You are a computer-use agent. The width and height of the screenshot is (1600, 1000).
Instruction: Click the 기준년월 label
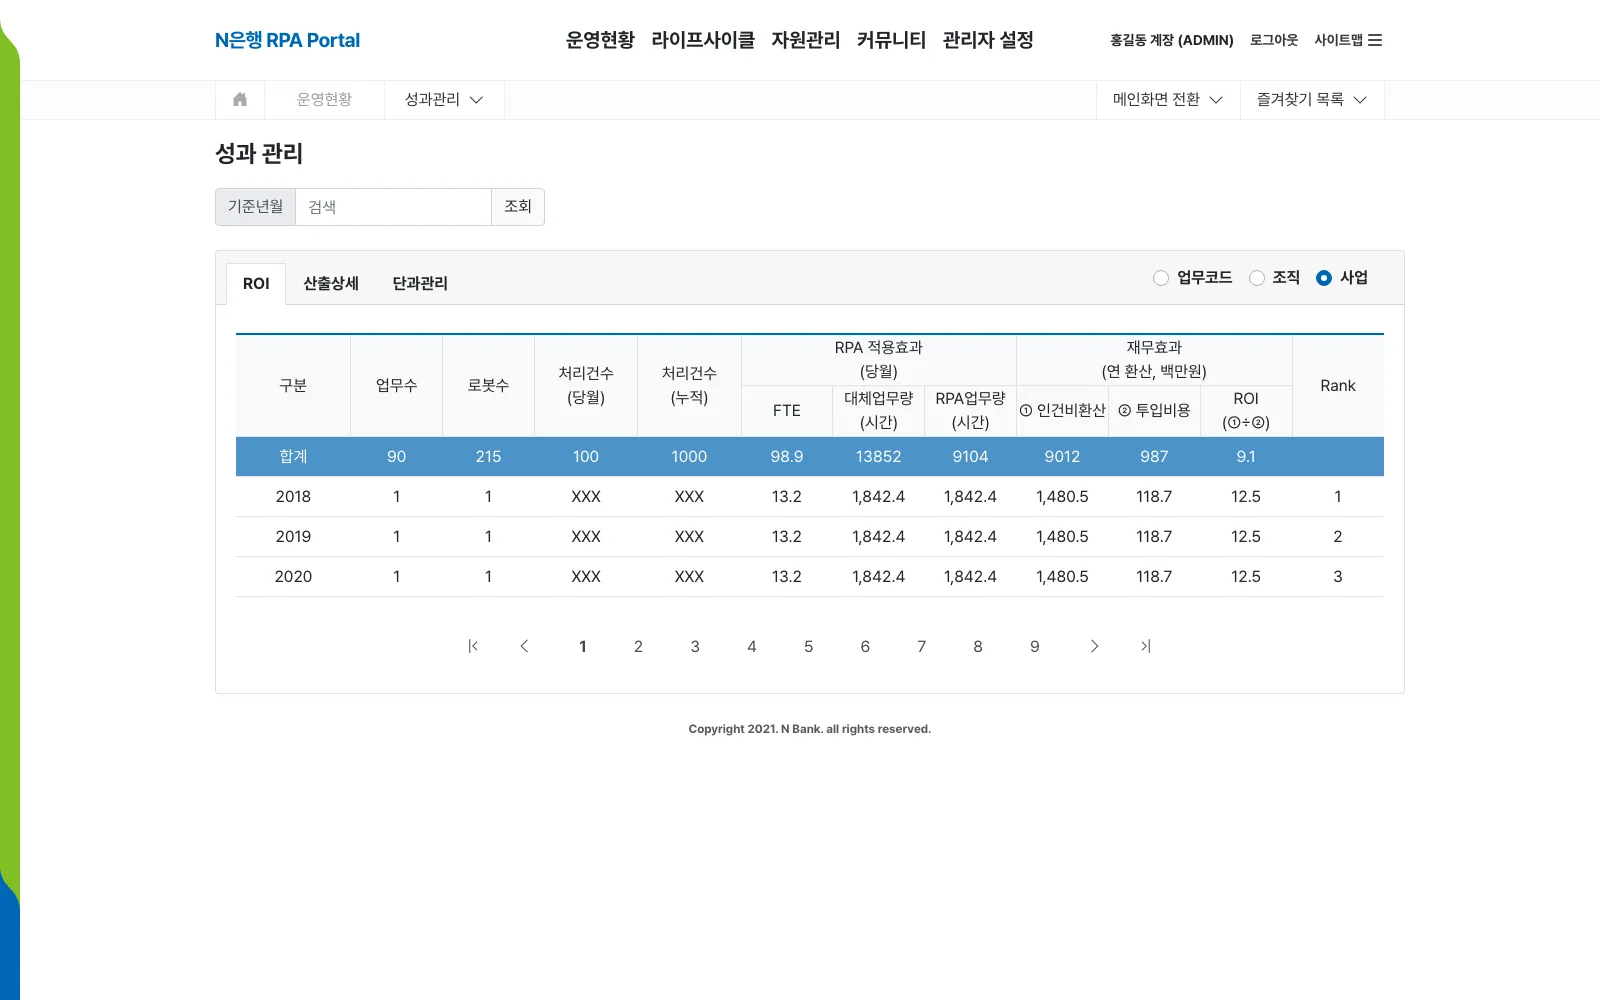(x=255, y=207)
